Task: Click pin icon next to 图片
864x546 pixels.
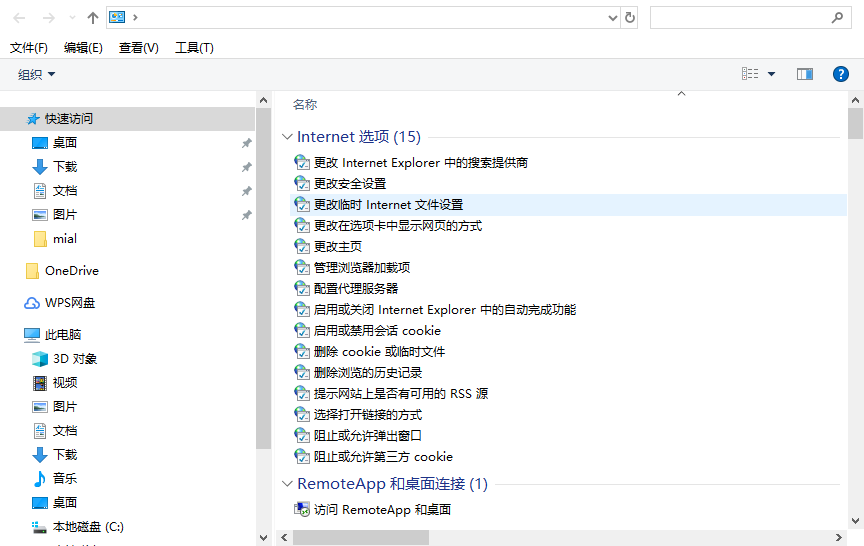Action: pyautogui.click(x=246, y=215)
